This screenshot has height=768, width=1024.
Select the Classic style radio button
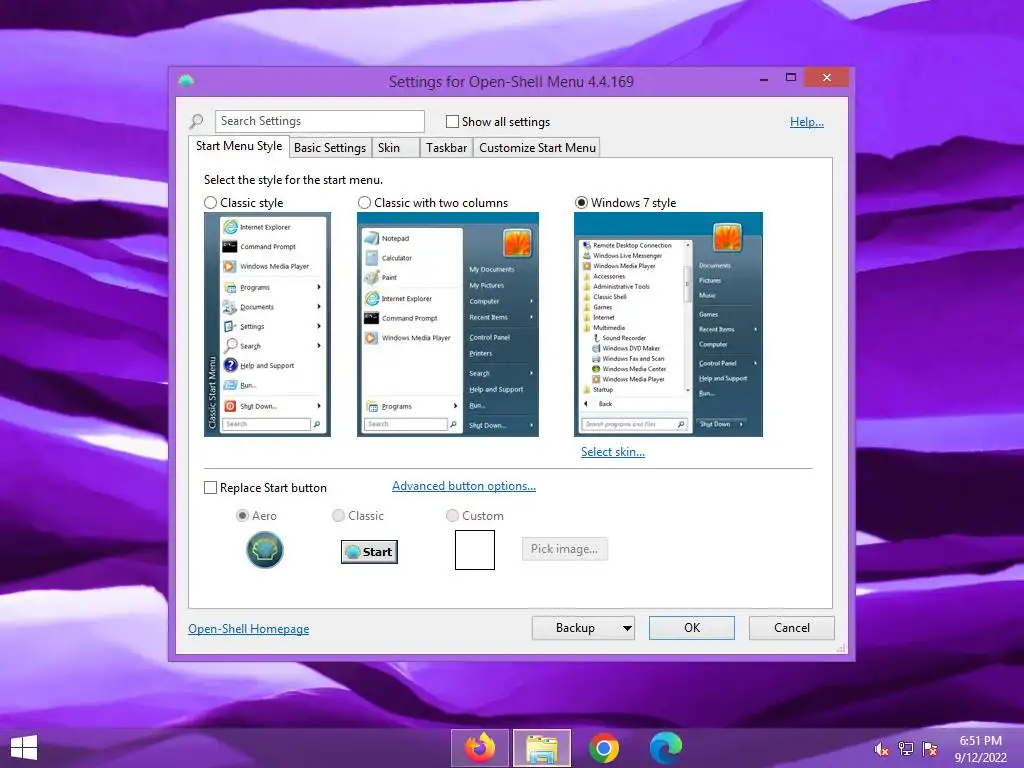click(210, 202)
